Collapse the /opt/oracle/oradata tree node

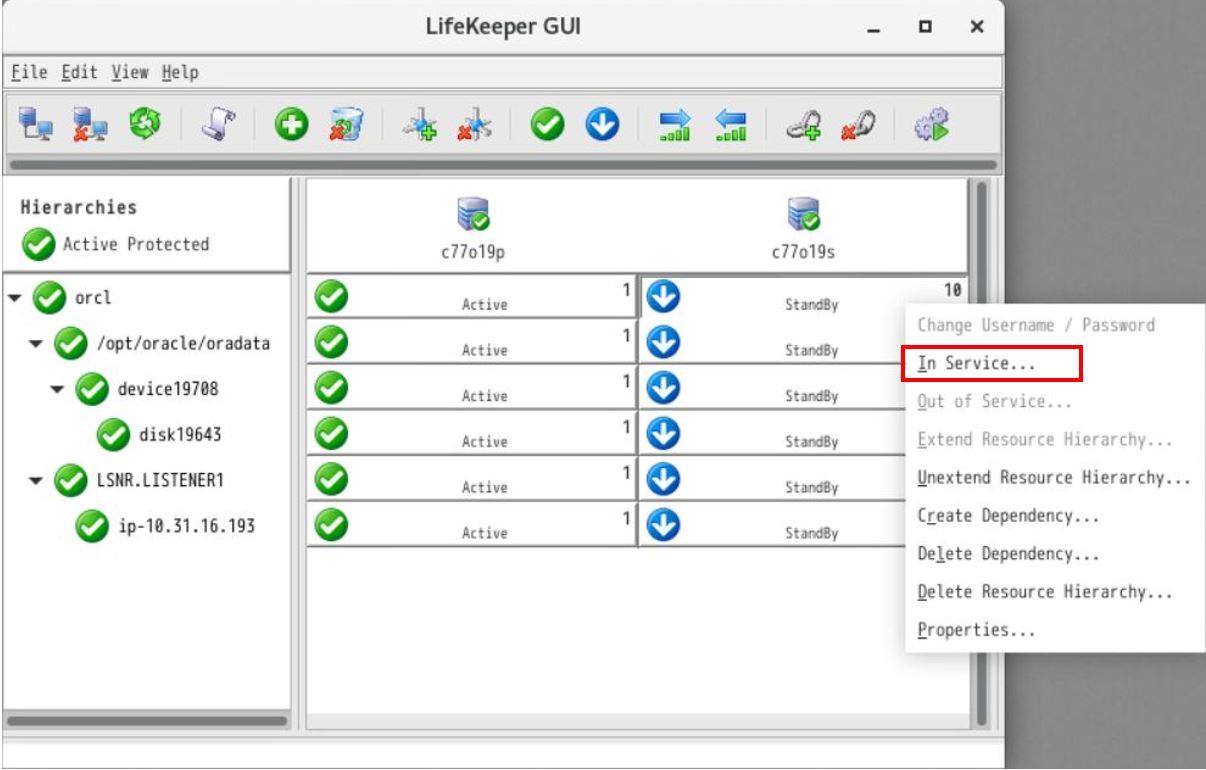35,344
